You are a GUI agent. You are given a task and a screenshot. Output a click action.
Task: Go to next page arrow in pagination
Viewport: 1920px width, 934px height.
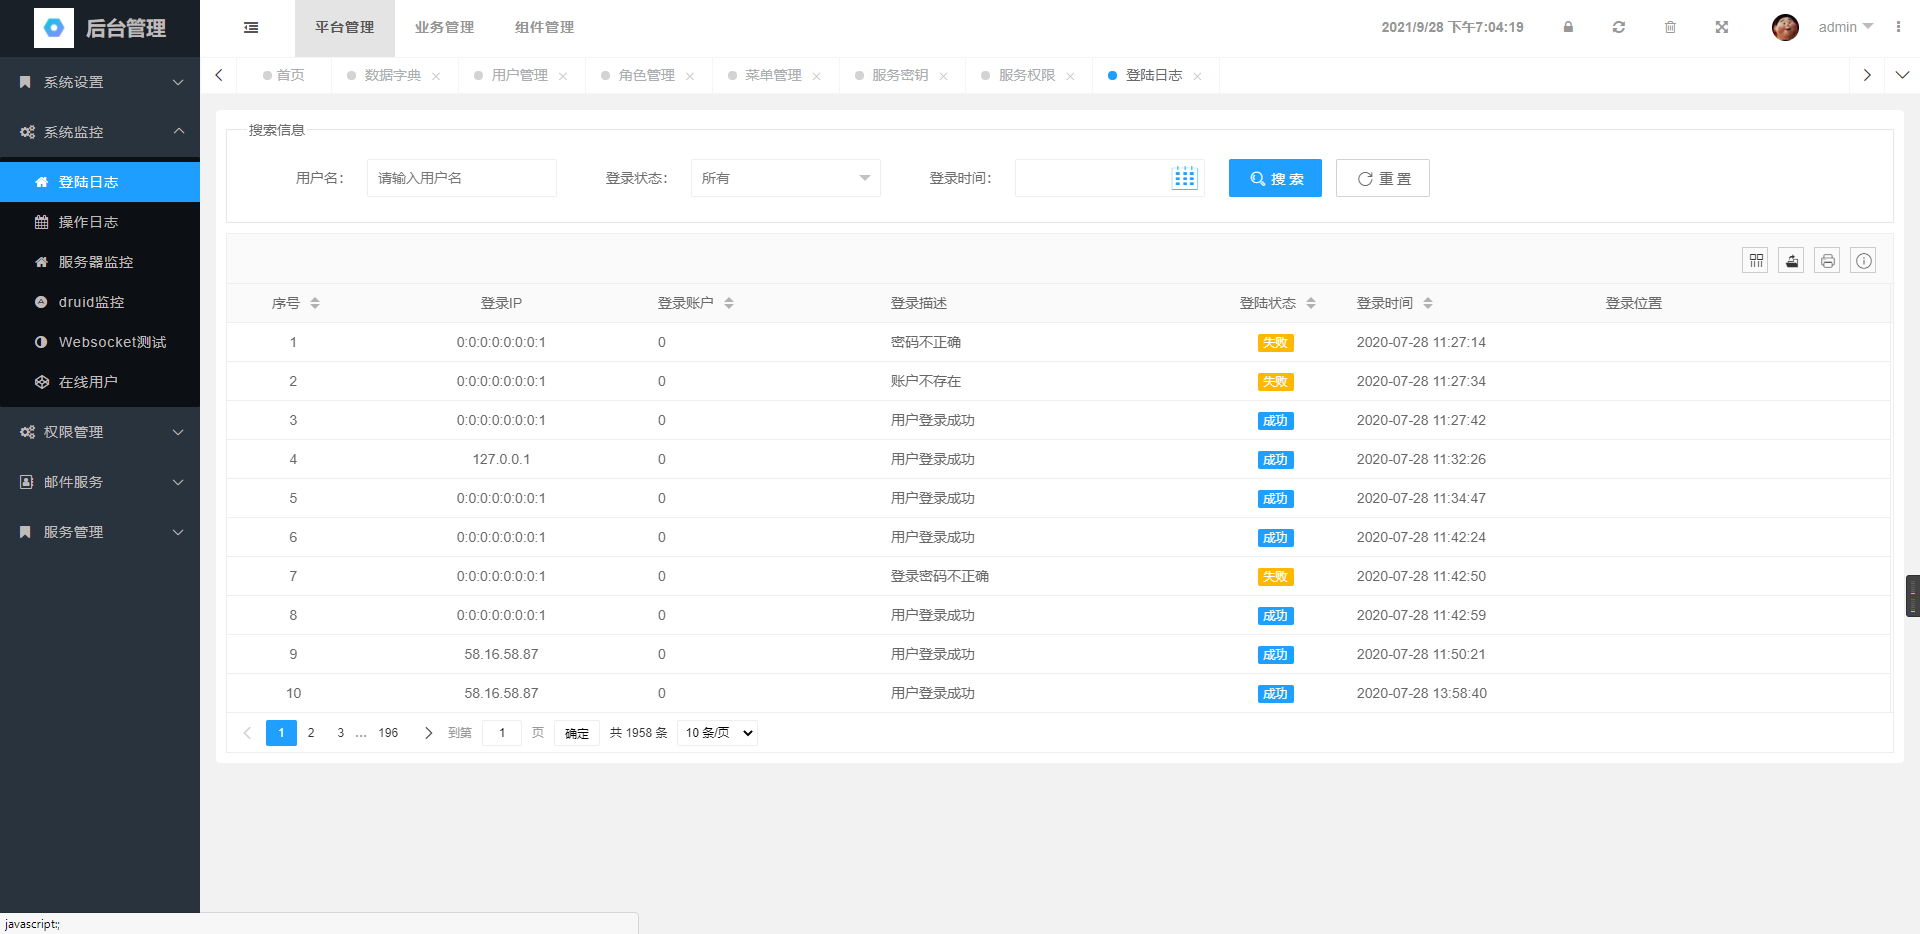428,733
